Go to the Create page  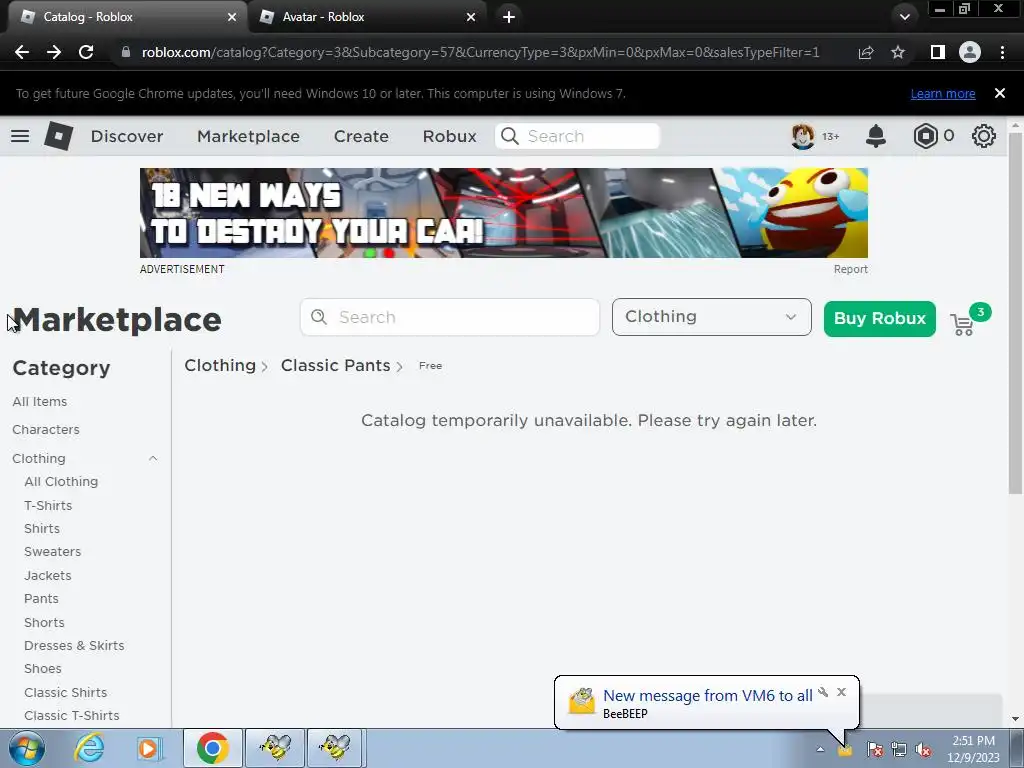[x=361, y=136]
